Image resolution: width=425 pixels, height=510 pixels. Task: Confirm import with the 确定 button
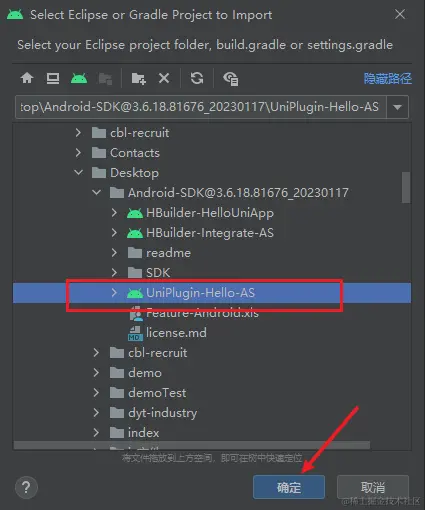[x=289, y=487]
